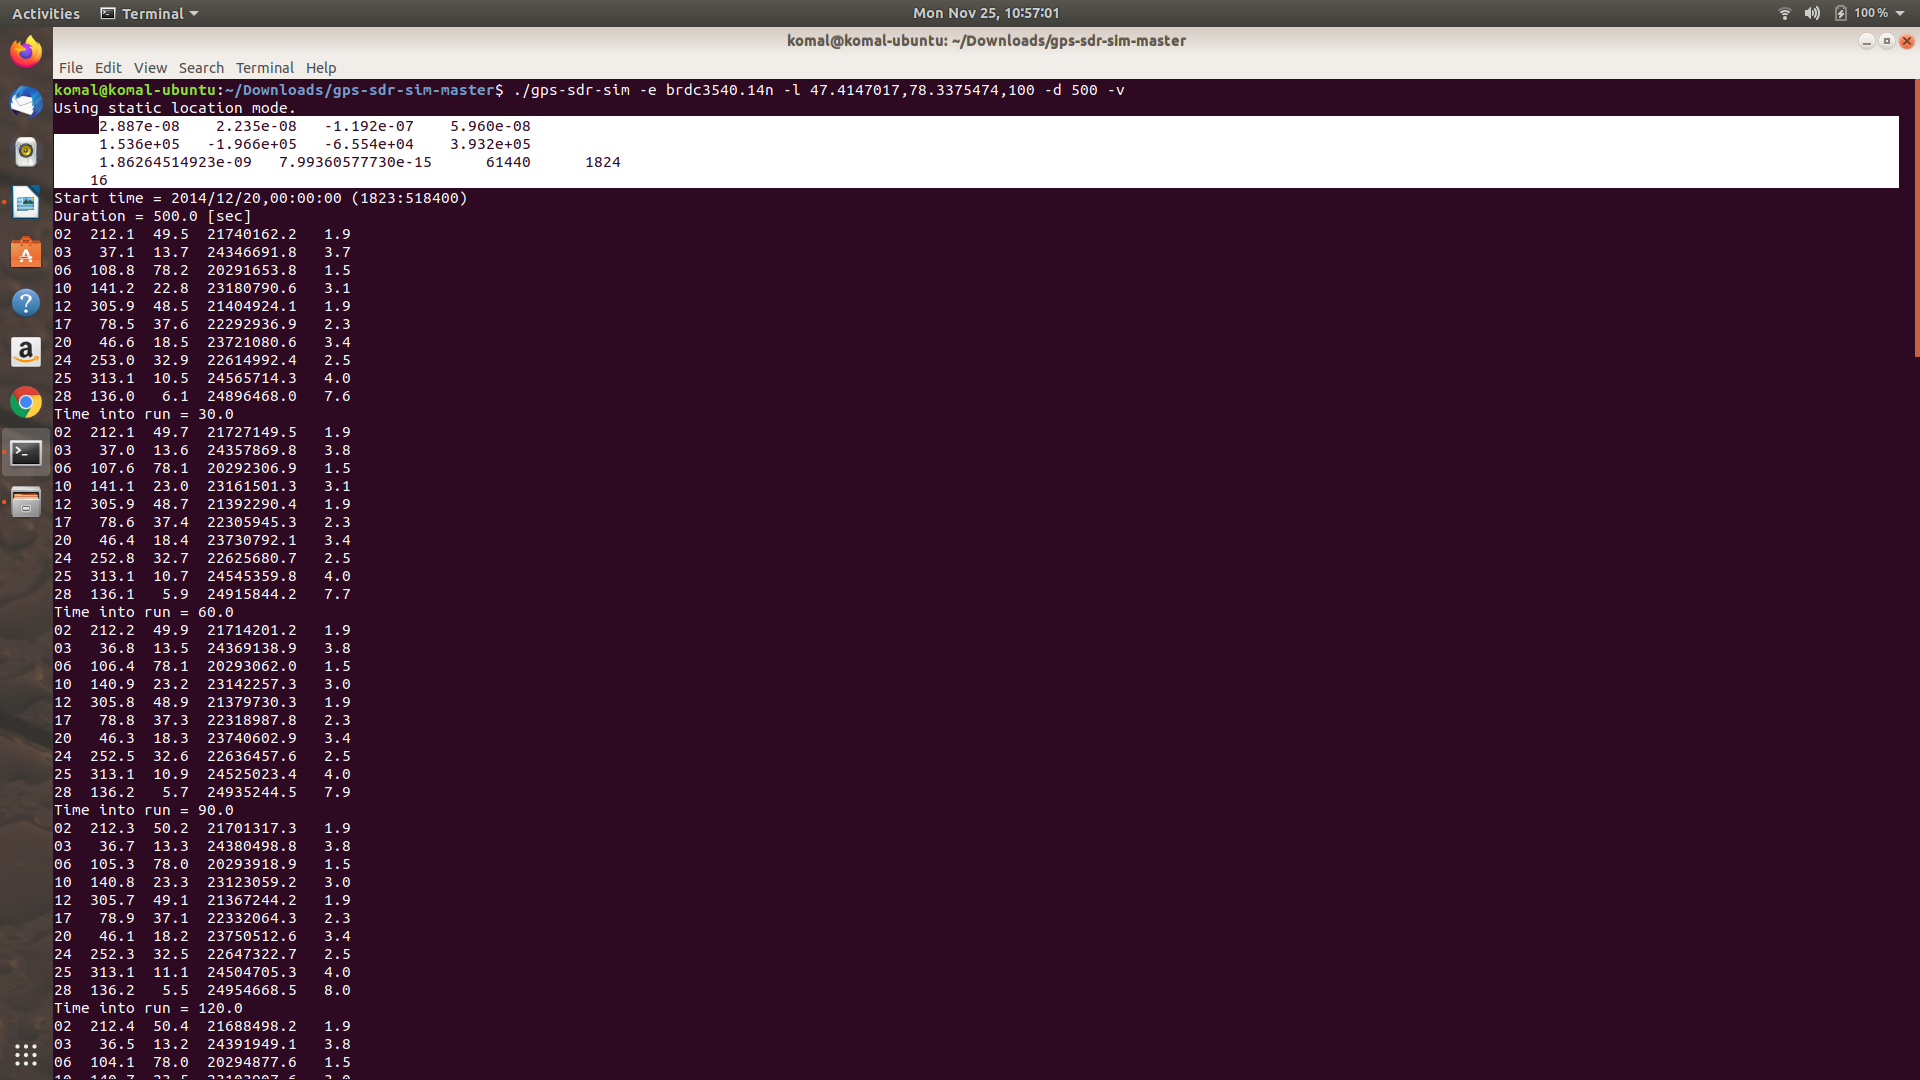This screenshot has width=1920, height=1080.
Task: Minimize the terminal window
Action: pos(1866,41)
